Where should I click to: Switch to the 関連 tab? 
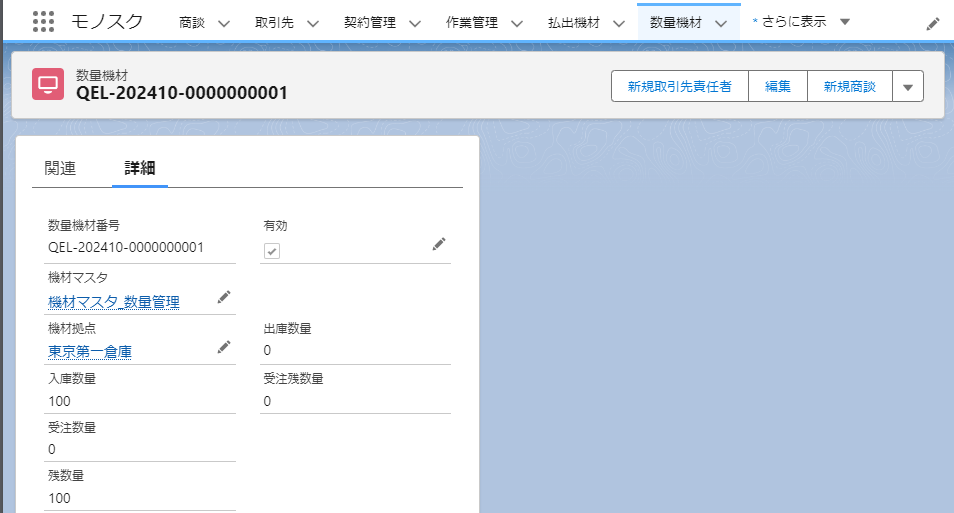pos(60,168)
